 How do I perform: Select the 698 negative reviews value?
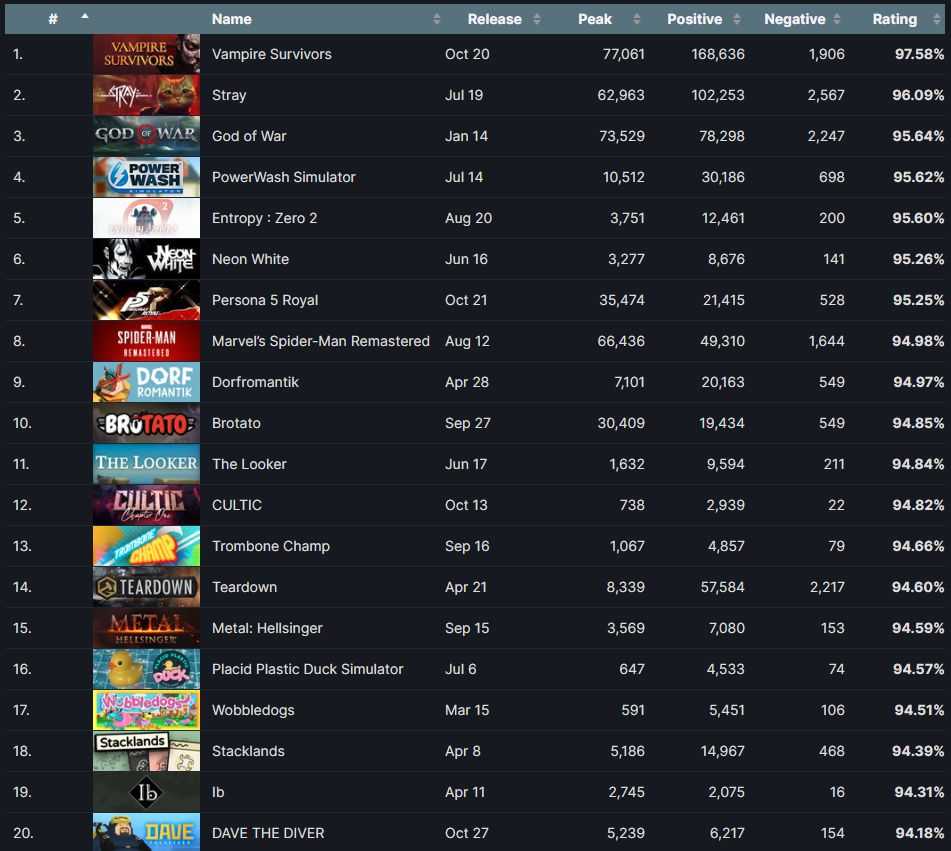pos(832,177)
